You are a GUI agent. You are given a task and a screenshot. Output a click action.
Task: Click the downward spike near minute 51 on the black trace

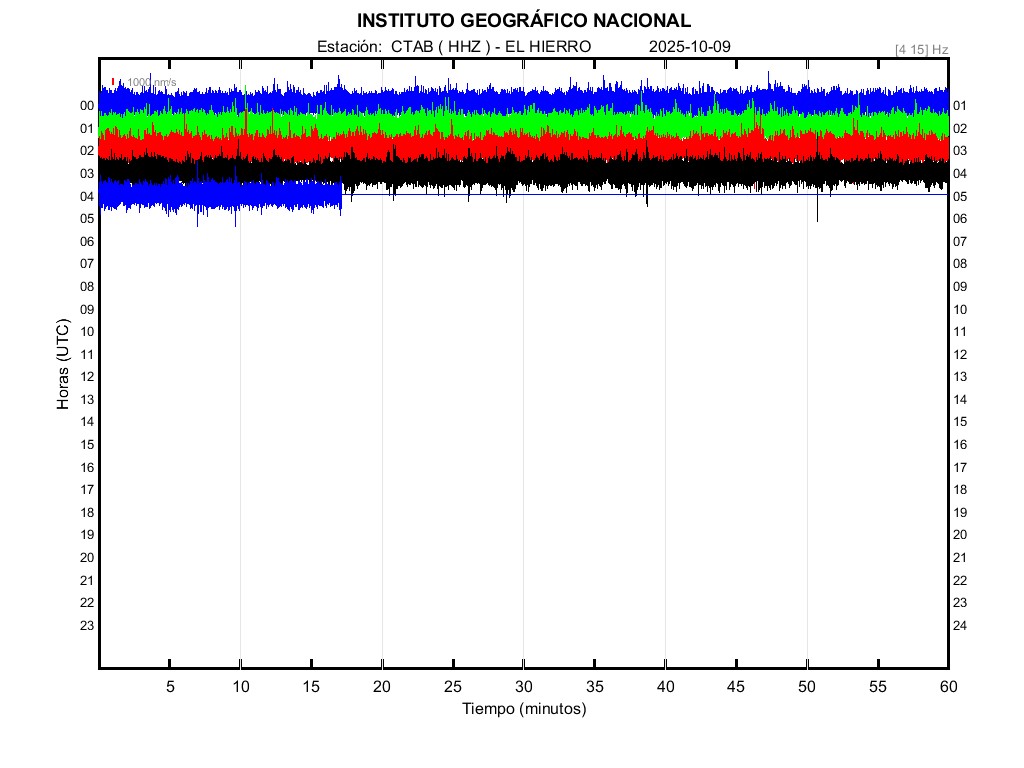817,212
